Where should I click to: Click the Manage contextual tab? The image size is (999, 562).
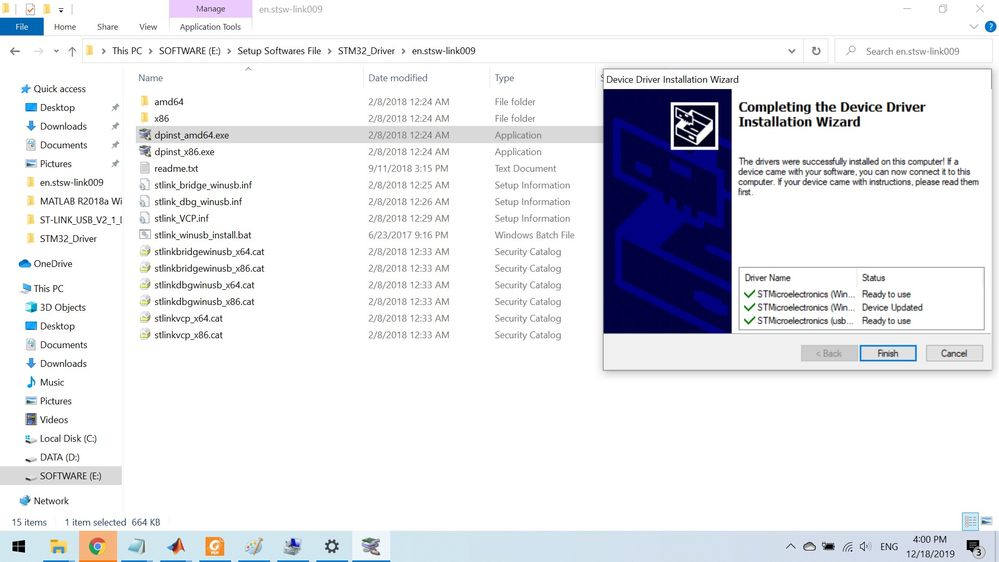pos(210,9)
